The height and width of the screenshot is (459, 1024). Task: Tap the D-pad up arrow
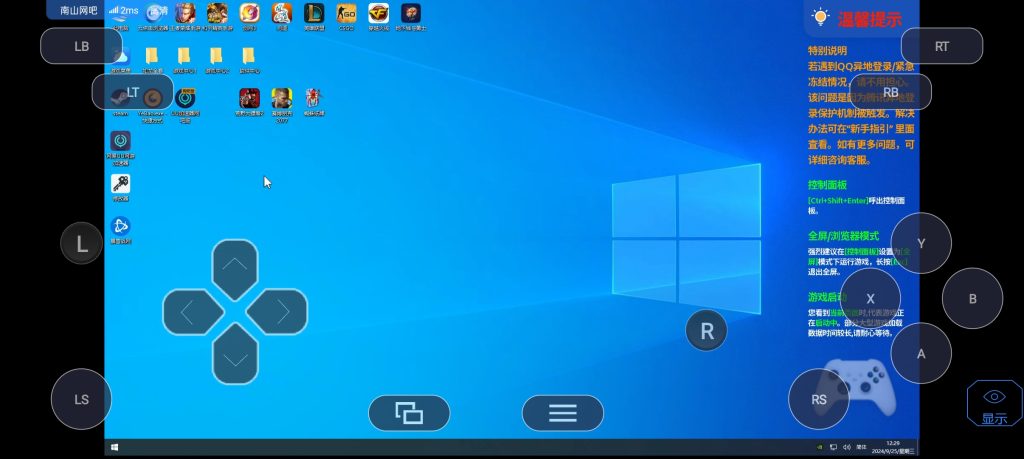click(235, 268)
